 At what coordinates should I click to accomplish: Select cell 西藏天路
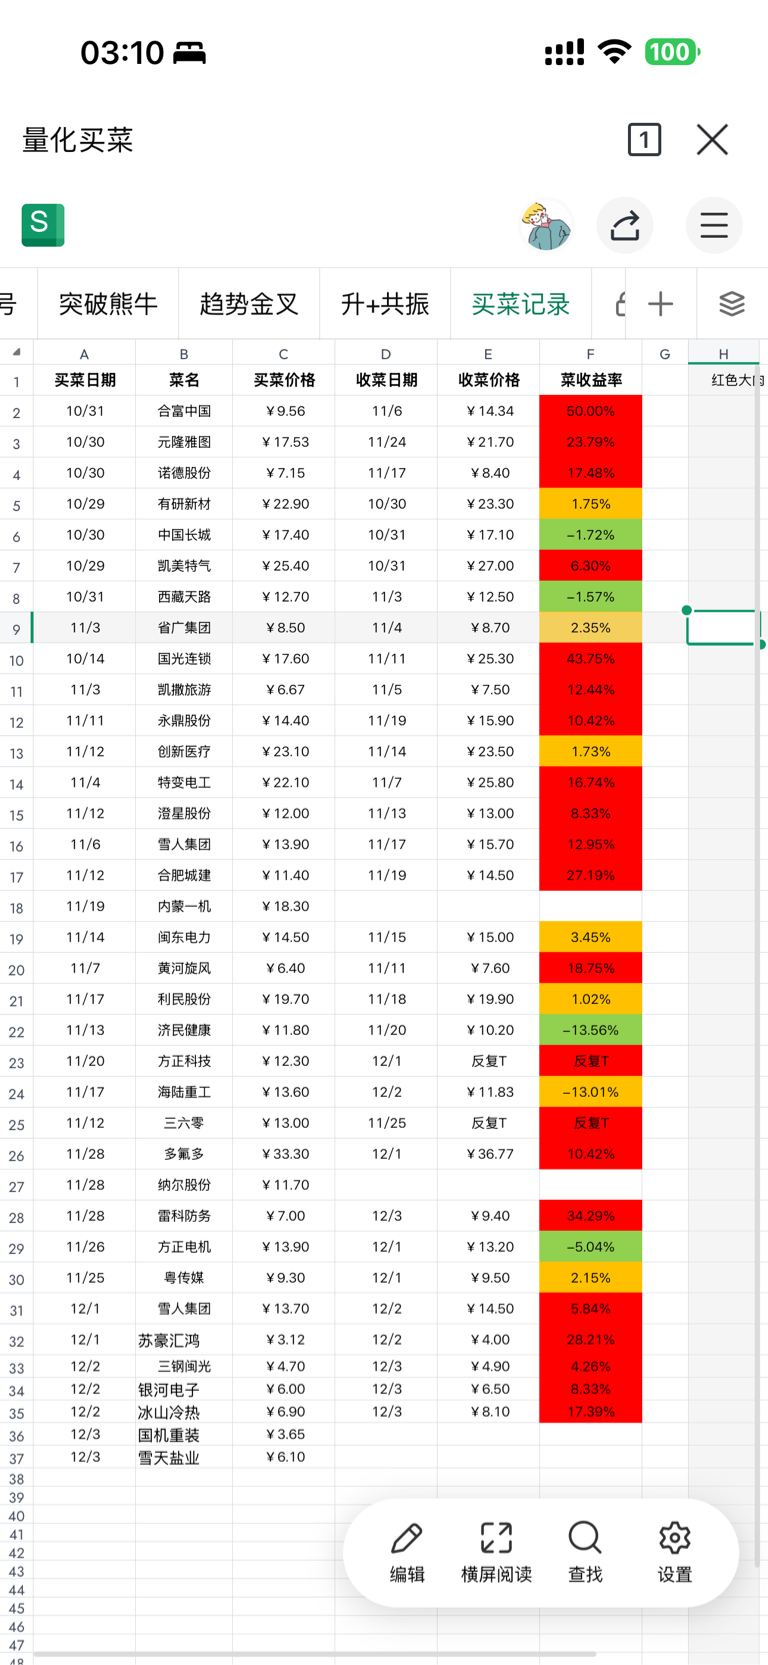tap(184, 597)
